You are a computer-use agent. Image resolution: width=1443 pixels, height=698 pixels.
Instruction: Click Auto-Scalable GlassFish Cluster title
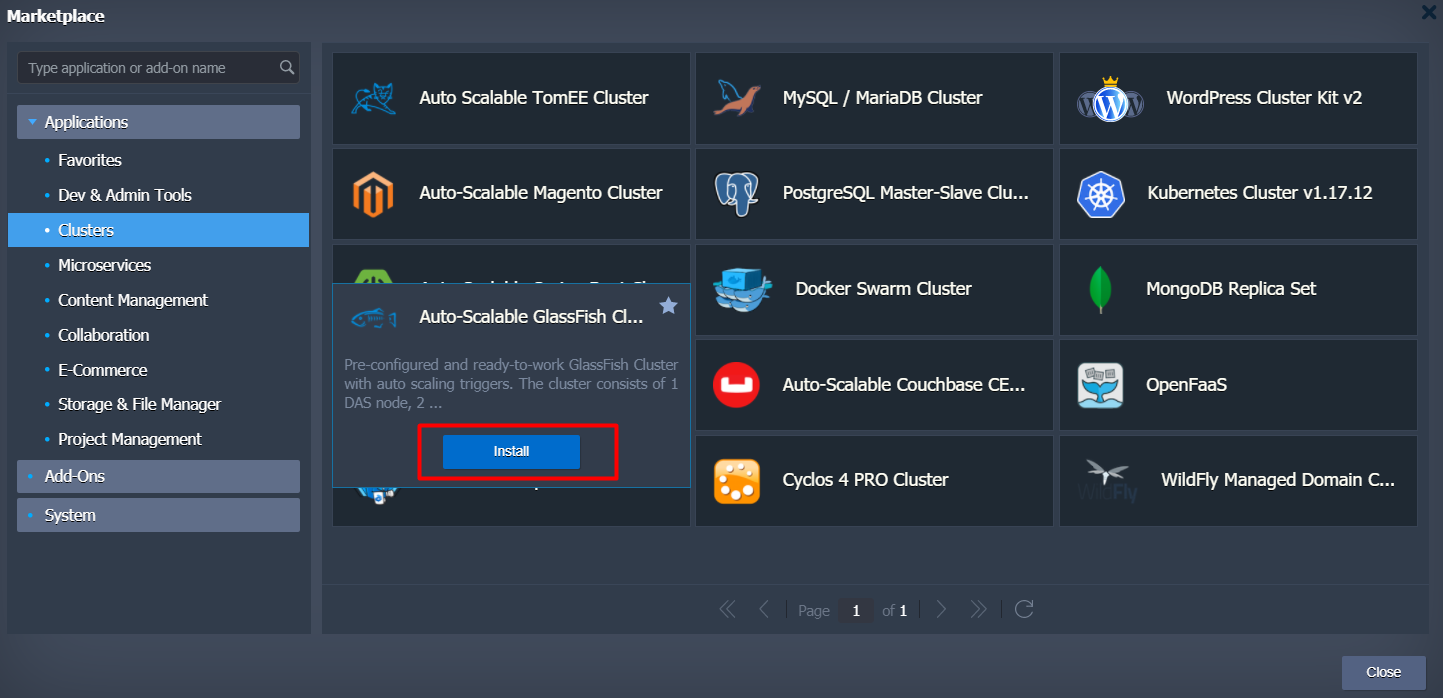(532, 317)
